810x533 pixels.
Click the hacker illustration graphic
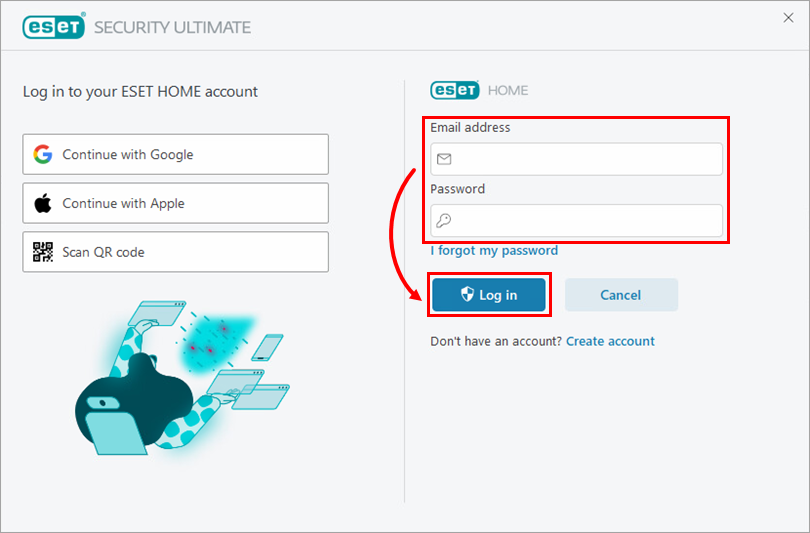point(182,378)
